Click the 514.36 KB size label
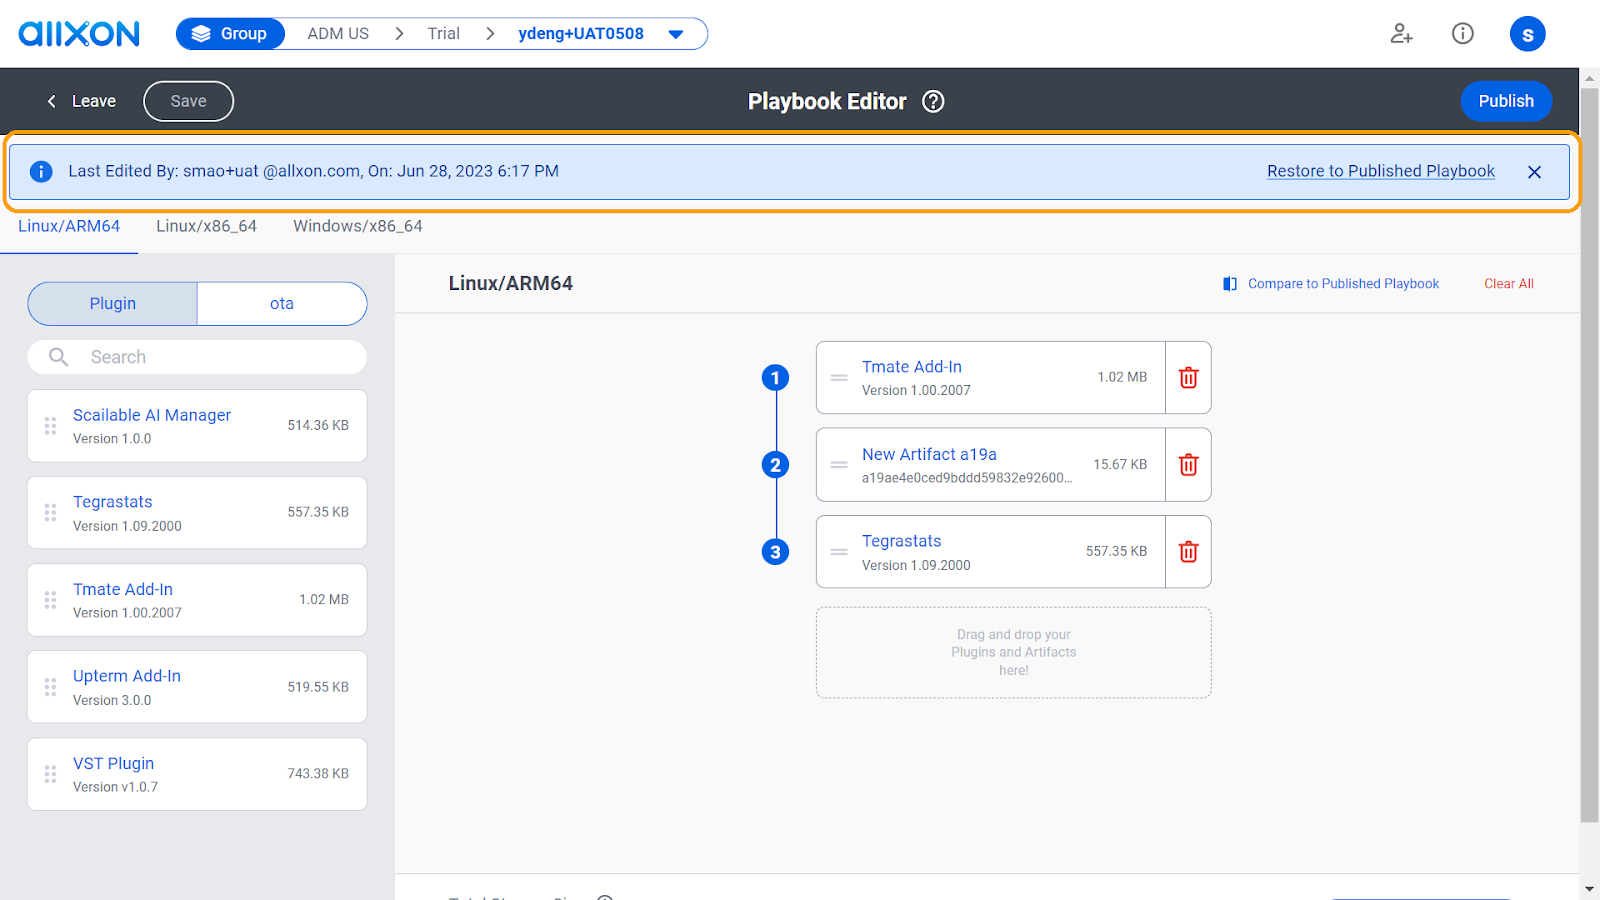The image size is (1600, 900). click(x=318, y=425)
